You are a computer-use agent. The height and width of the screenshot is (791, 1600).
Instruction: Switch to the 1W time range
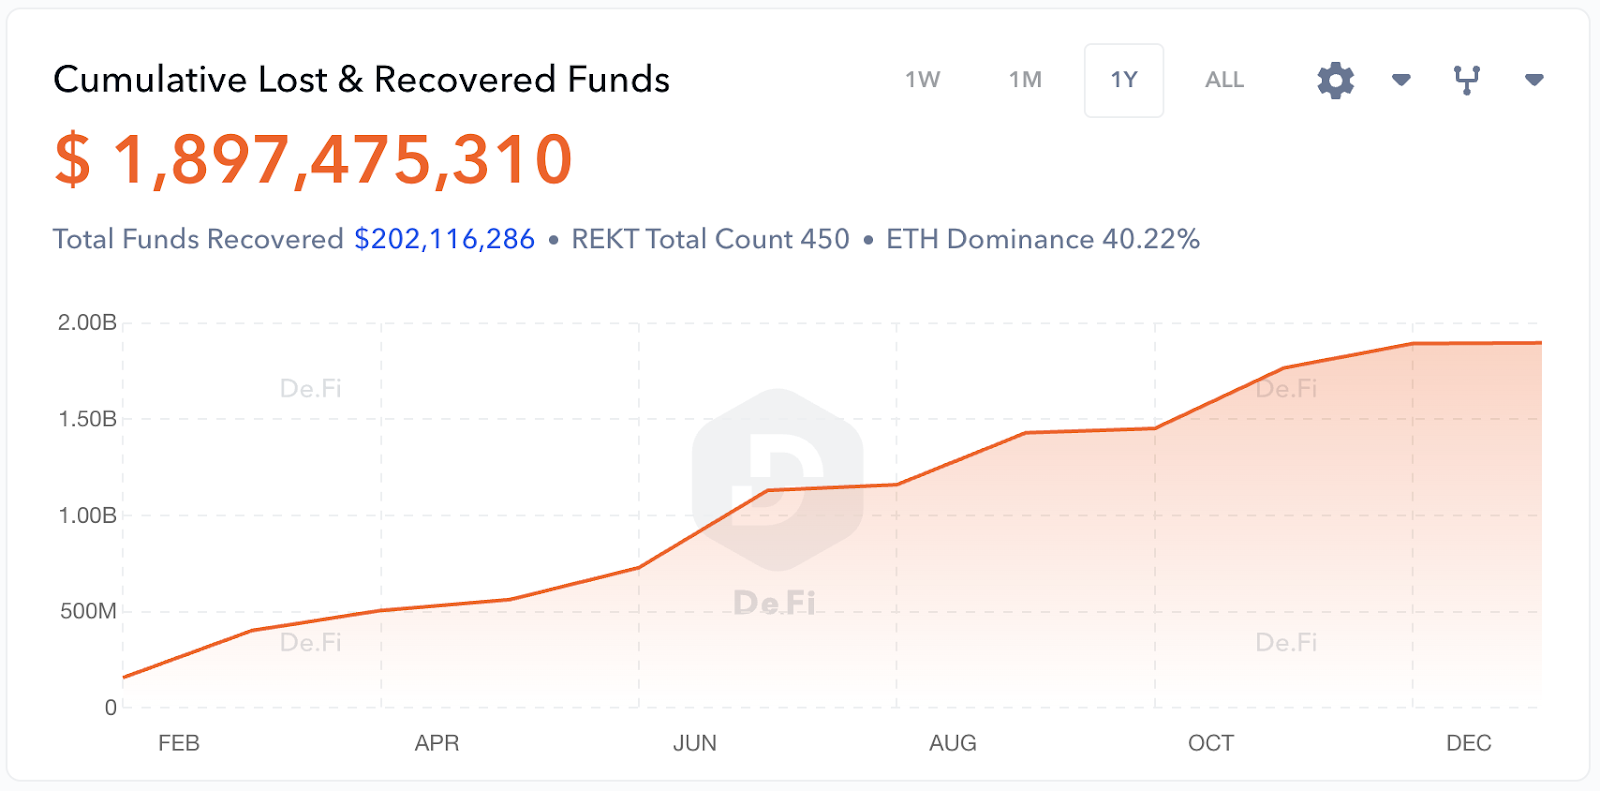pyautogui.click(x=922, y=80)
